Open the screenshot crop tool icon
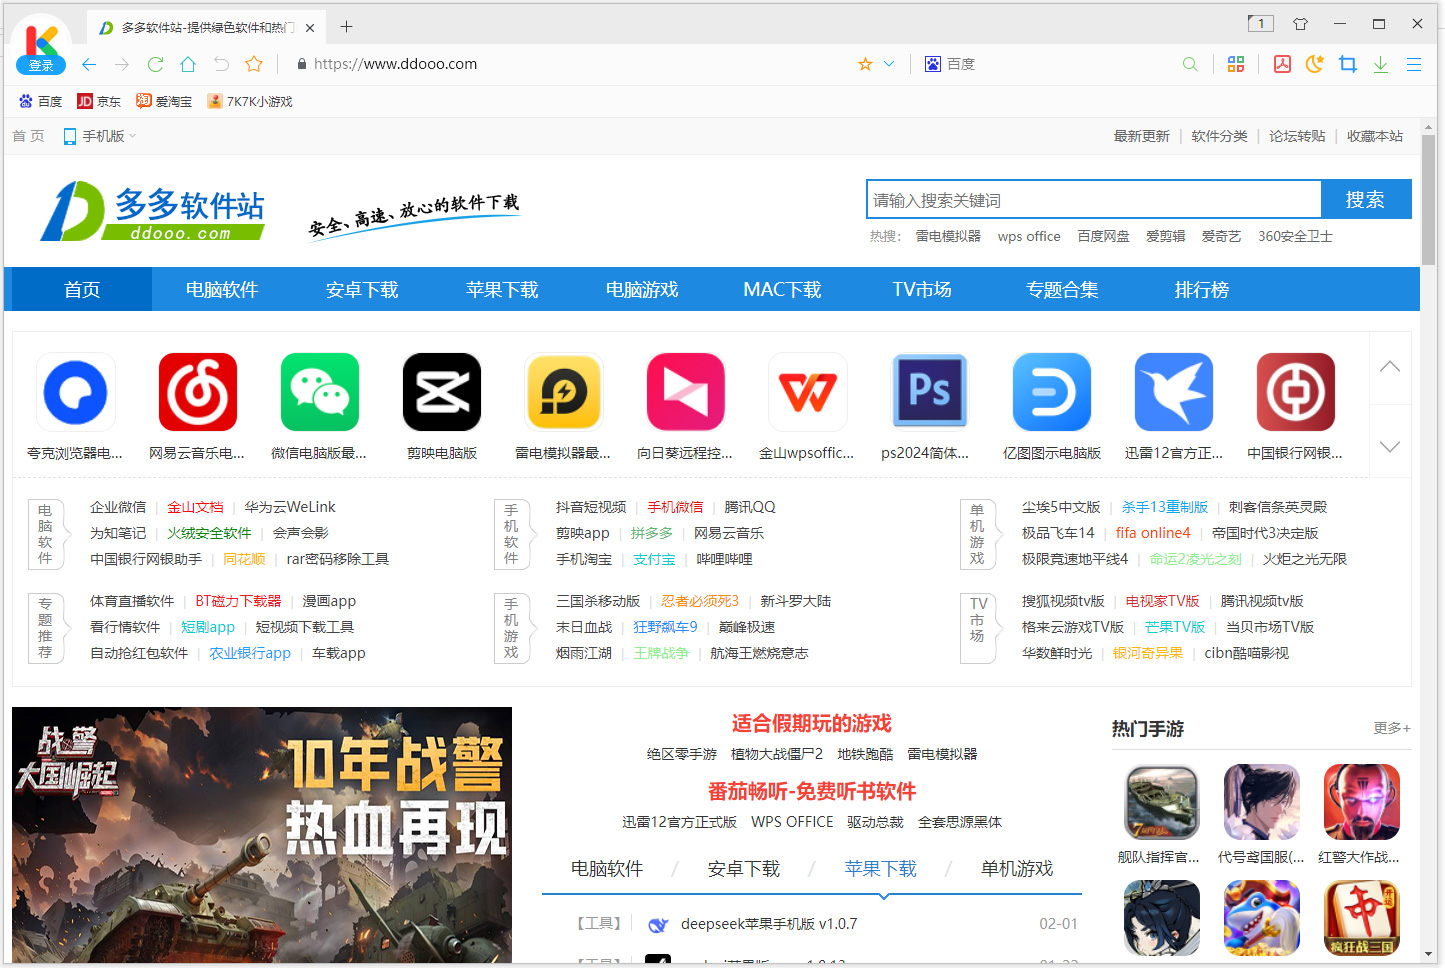The width and height of the screenshot is (1445, 968). click(1348, 63)
